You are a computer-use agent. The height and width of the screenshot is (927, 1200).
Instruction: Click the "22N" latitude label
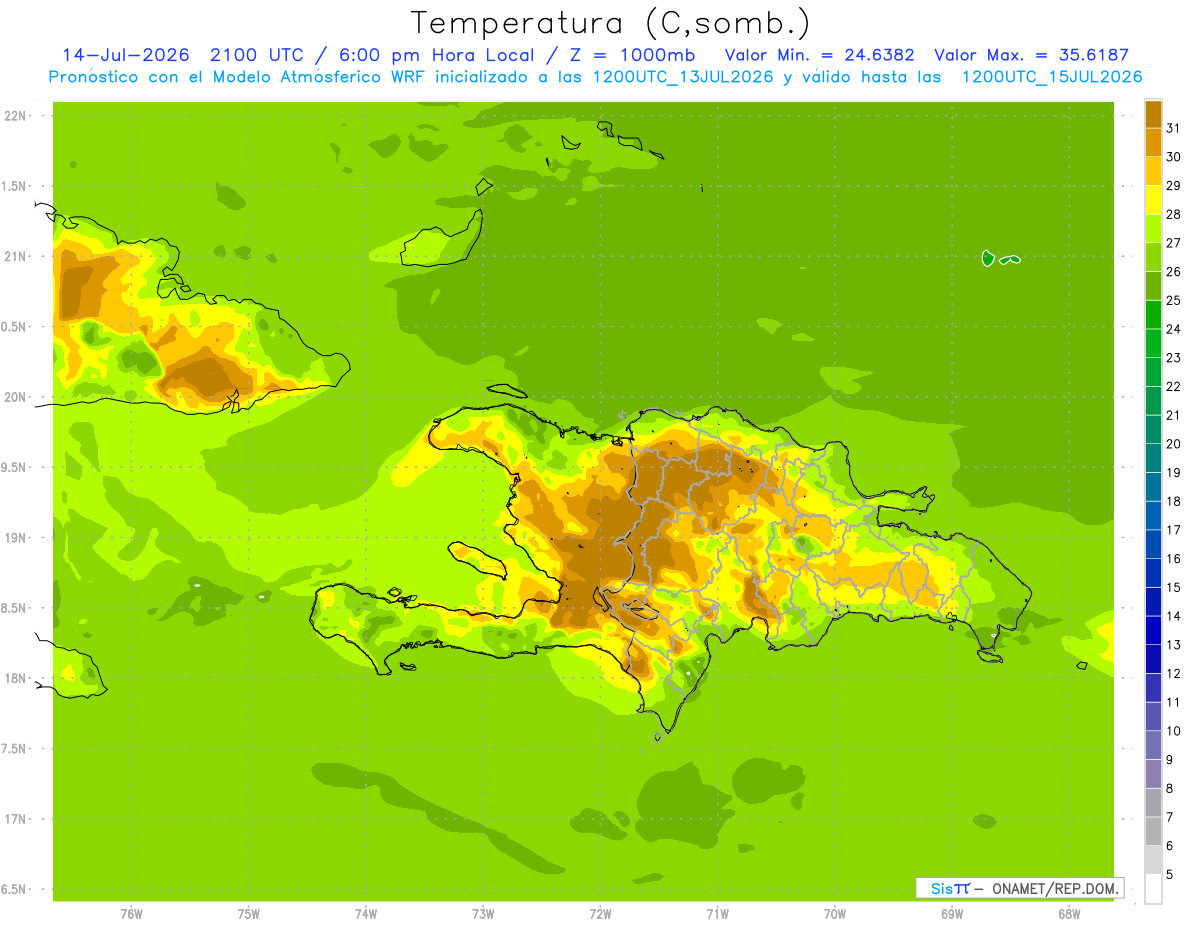click(x=16, y=116)
